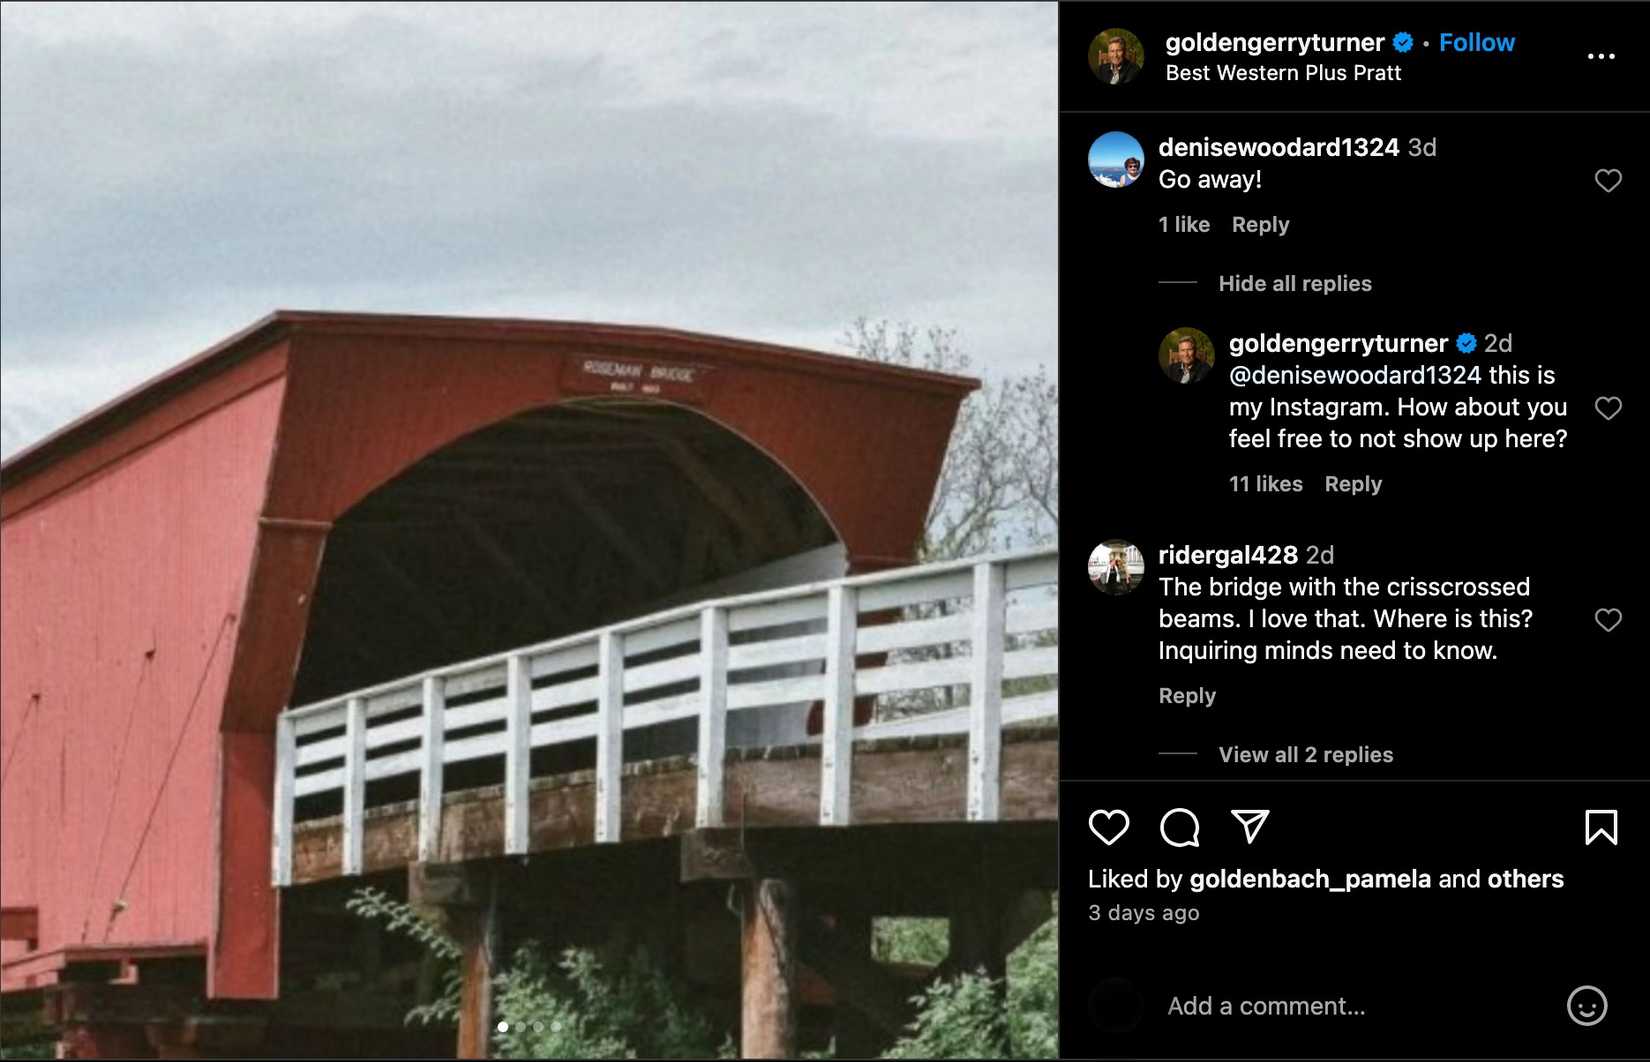Open comments via the speech bubble icon

(x=1179, y=827)
